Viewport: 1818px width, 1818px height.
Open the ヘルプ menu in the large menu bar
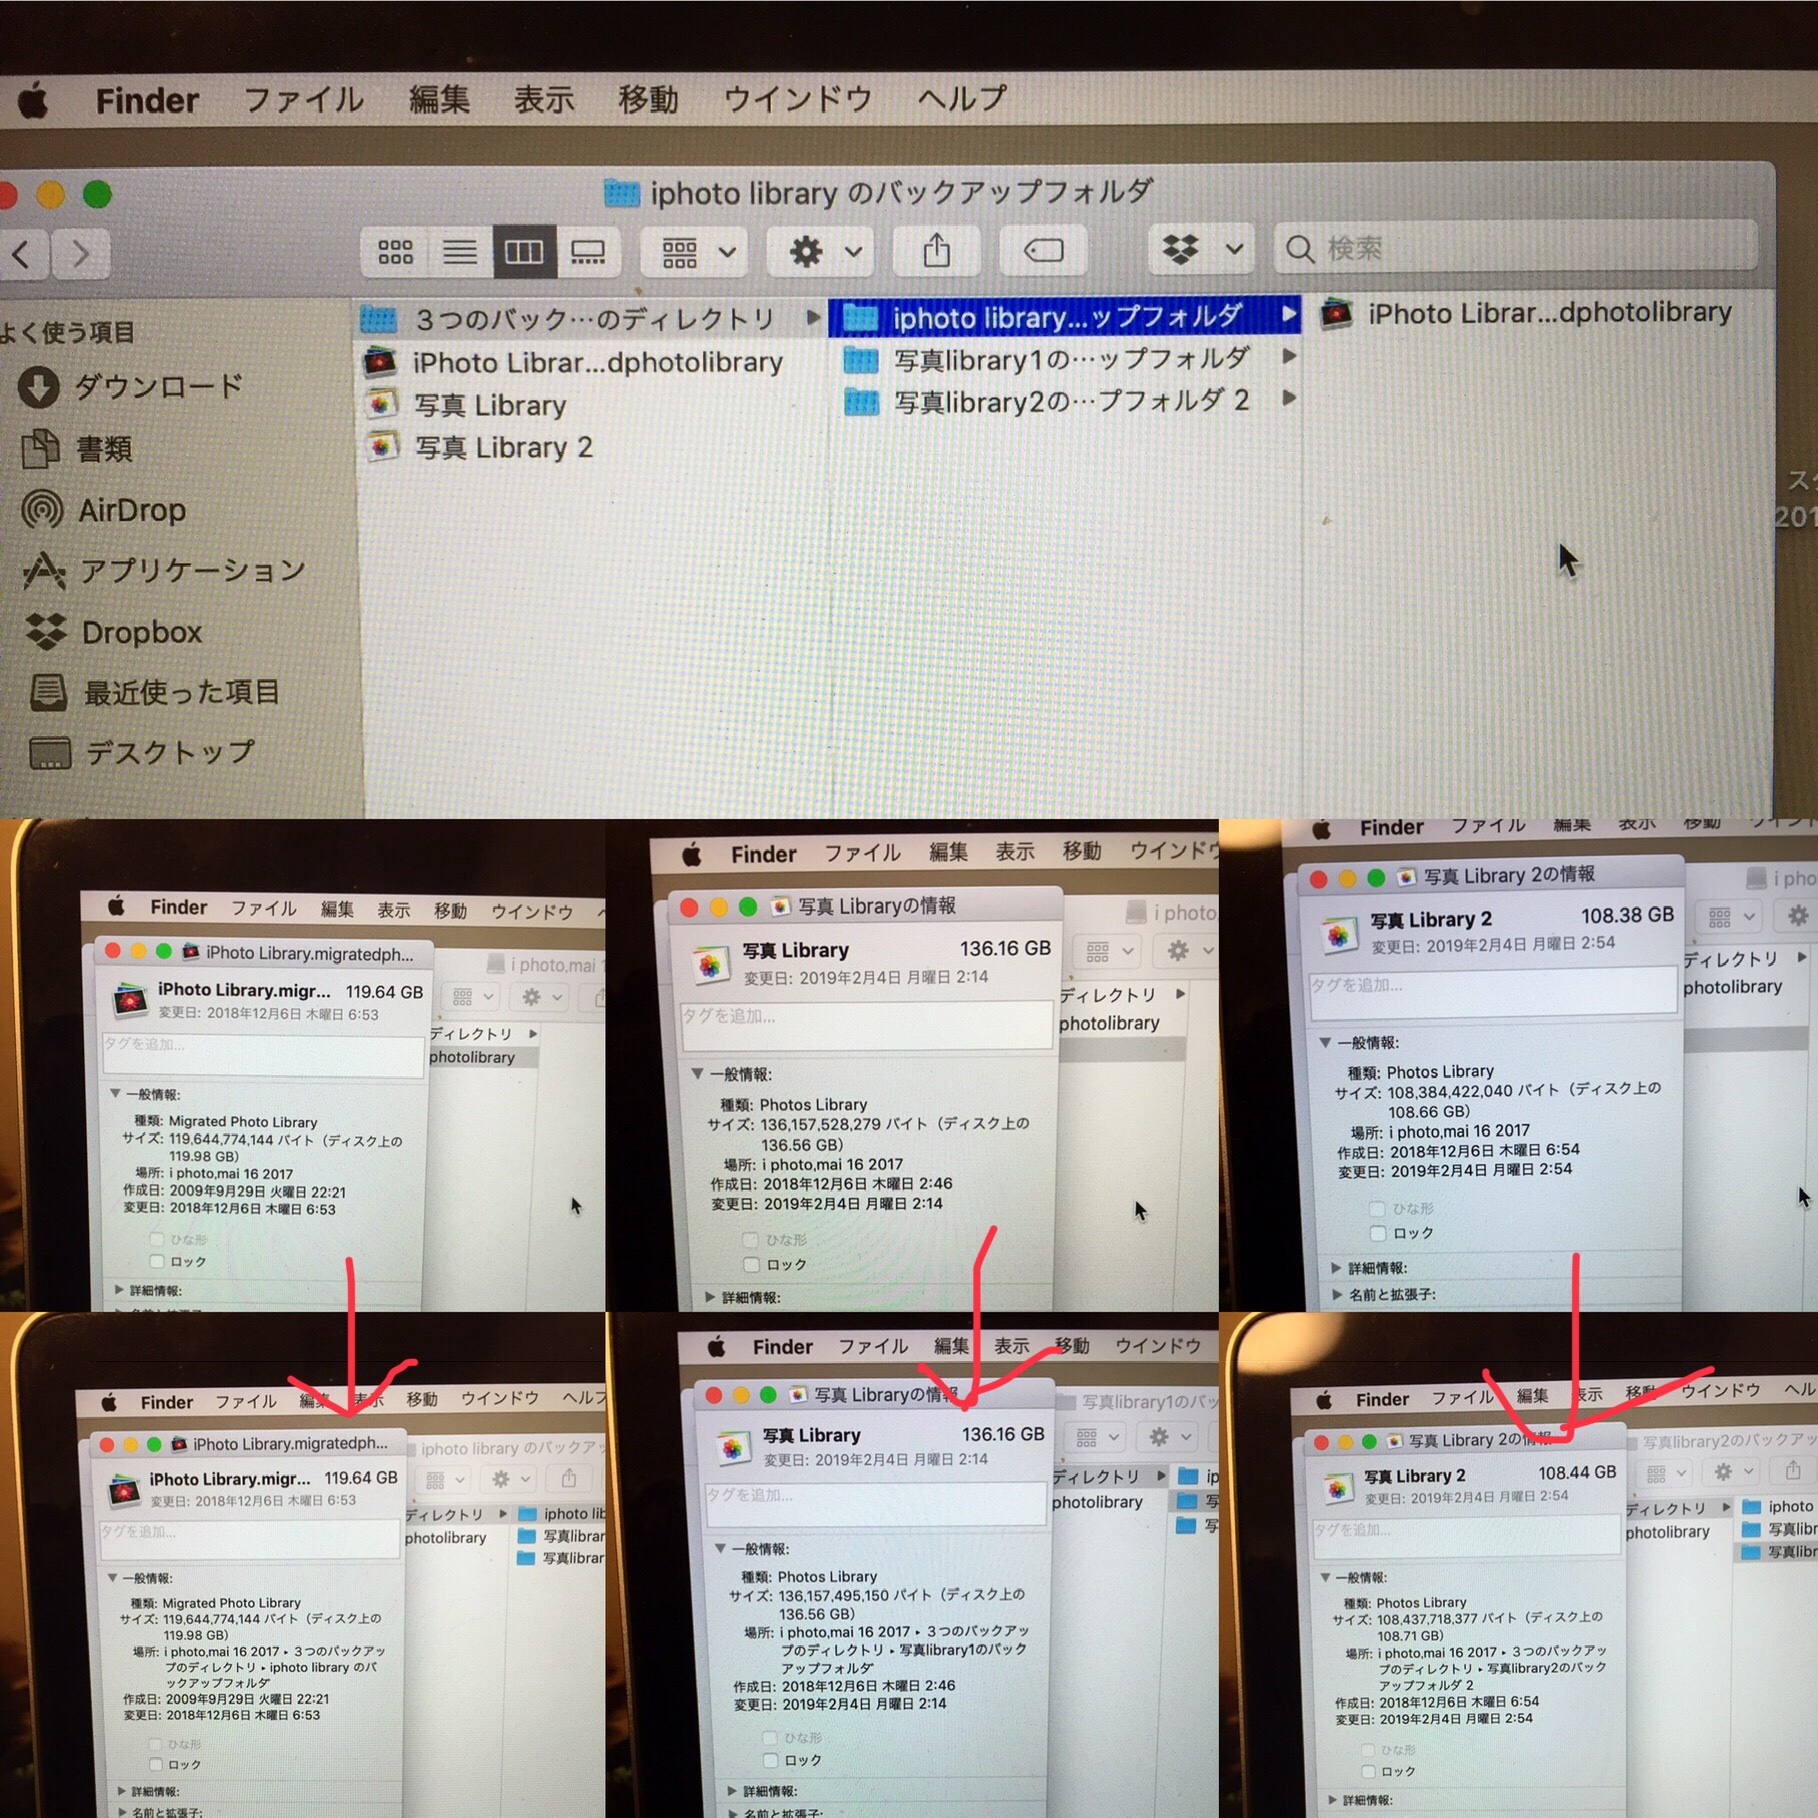[961, 98]
